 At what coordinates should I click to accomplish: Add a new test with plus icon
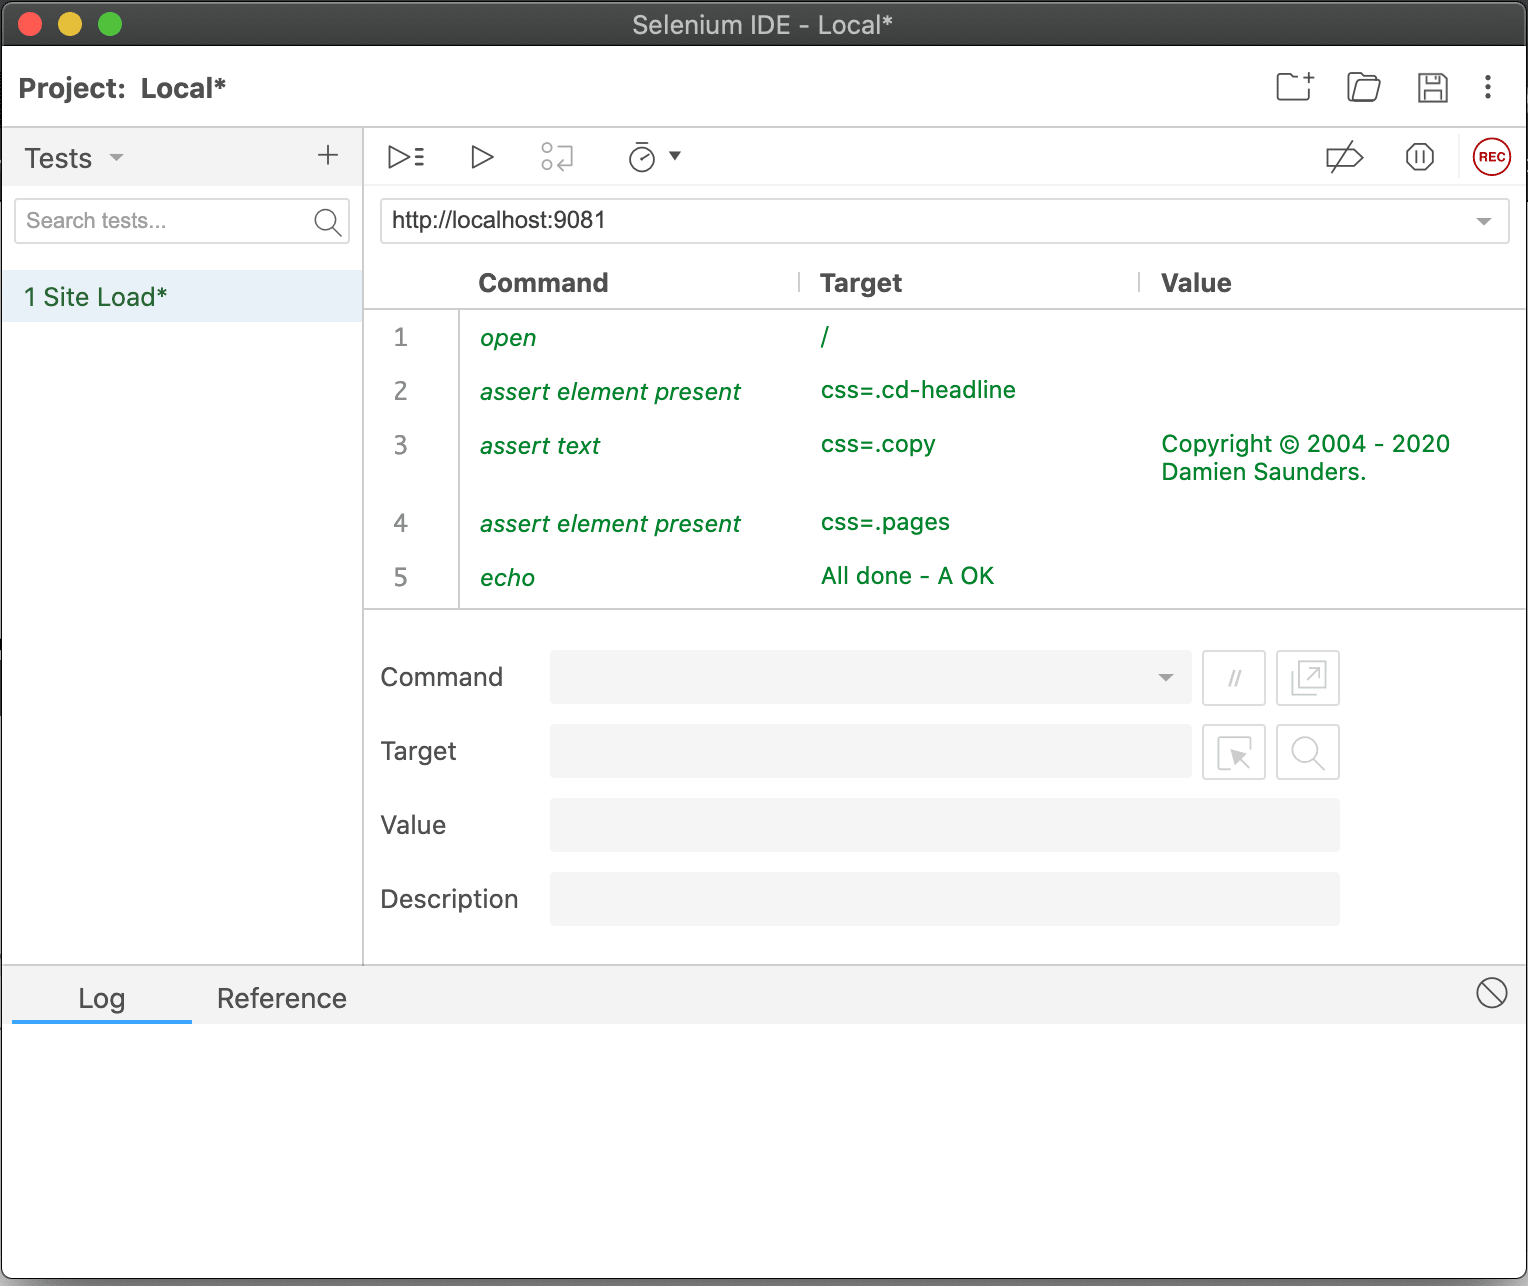pyautogui.click(x=327, y=155)
